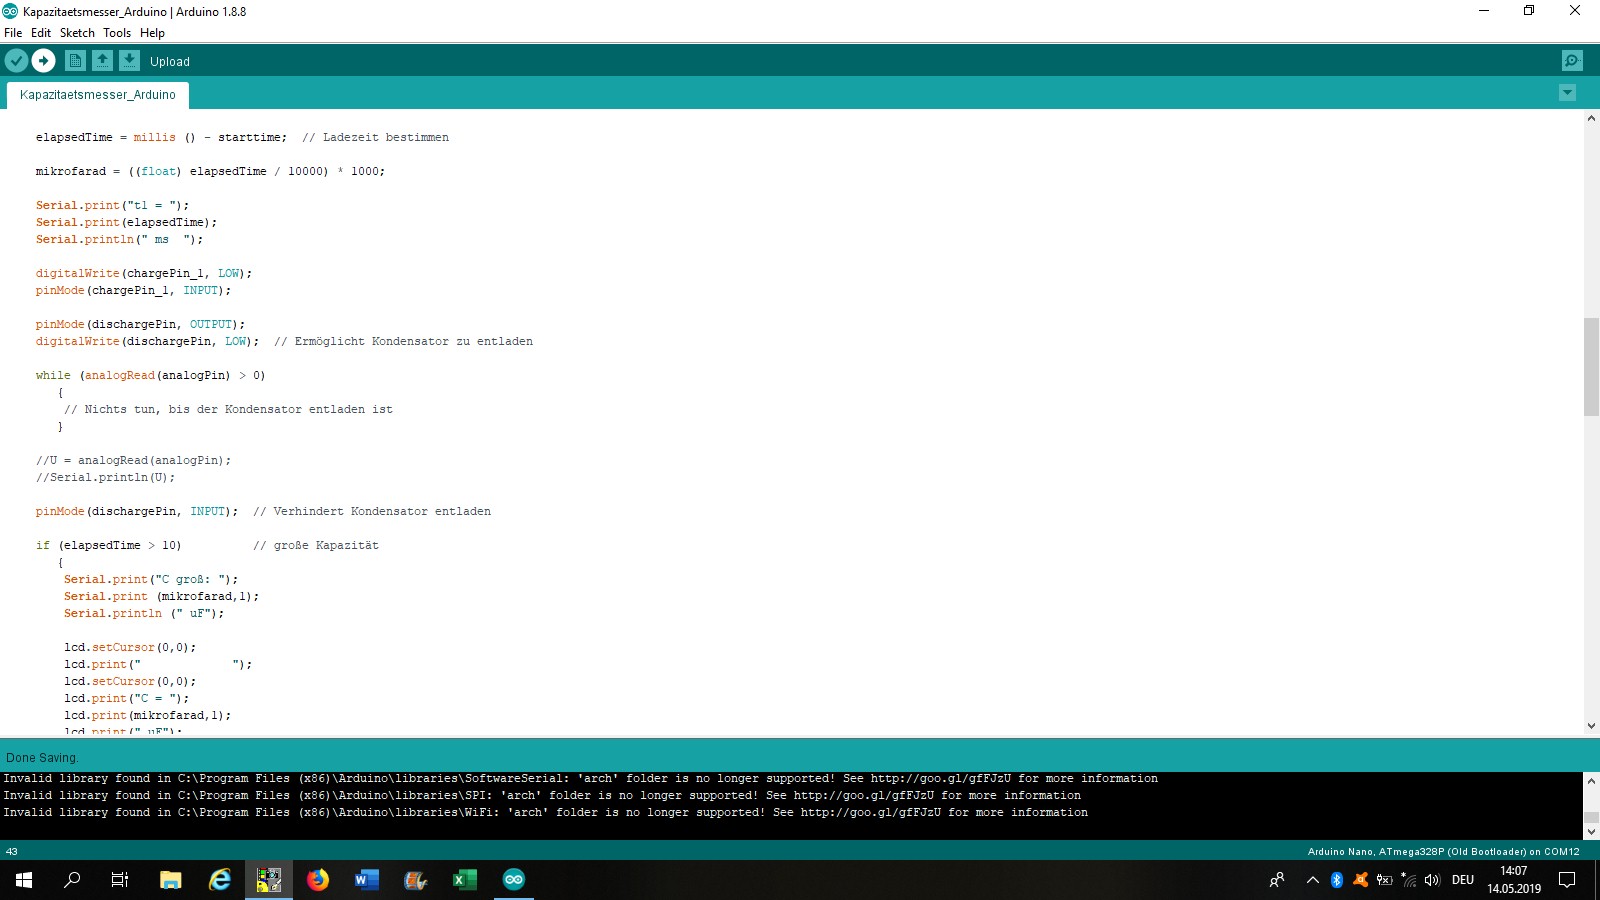Open the Help menu
Viewport: 1600px width, 900px height.
tap(152, 33)
